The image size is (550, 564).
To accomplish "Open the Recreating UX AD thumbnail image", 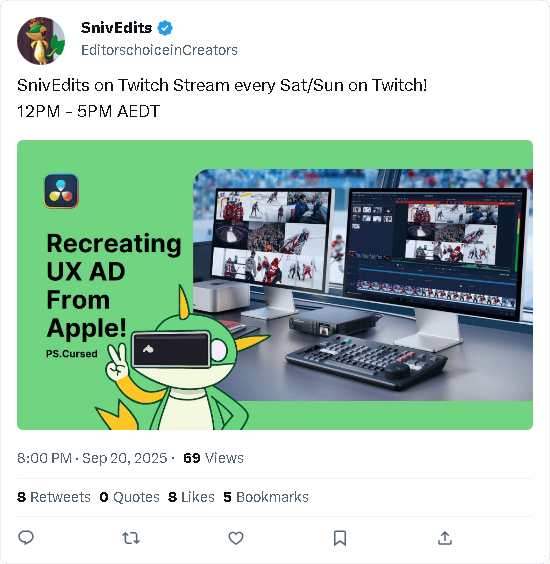I will coord(275,285).
